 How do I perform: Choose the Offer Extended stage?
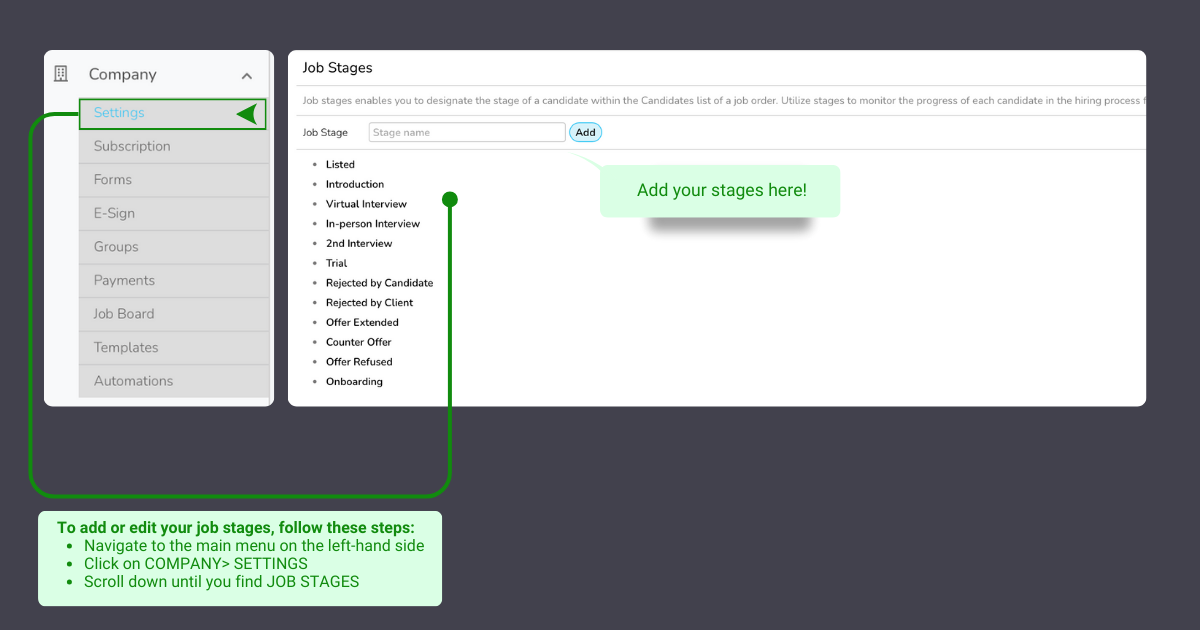point(362,323)
